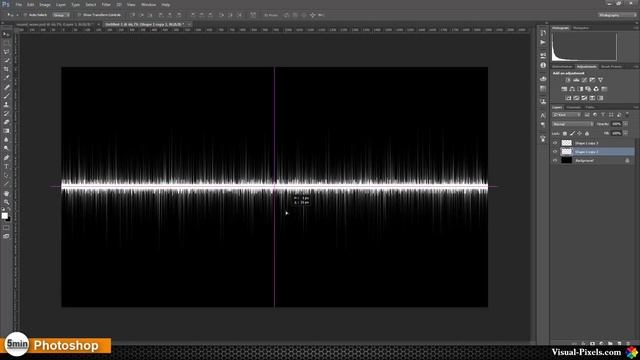Toggle lock transparent pixels

pos(565,133)
